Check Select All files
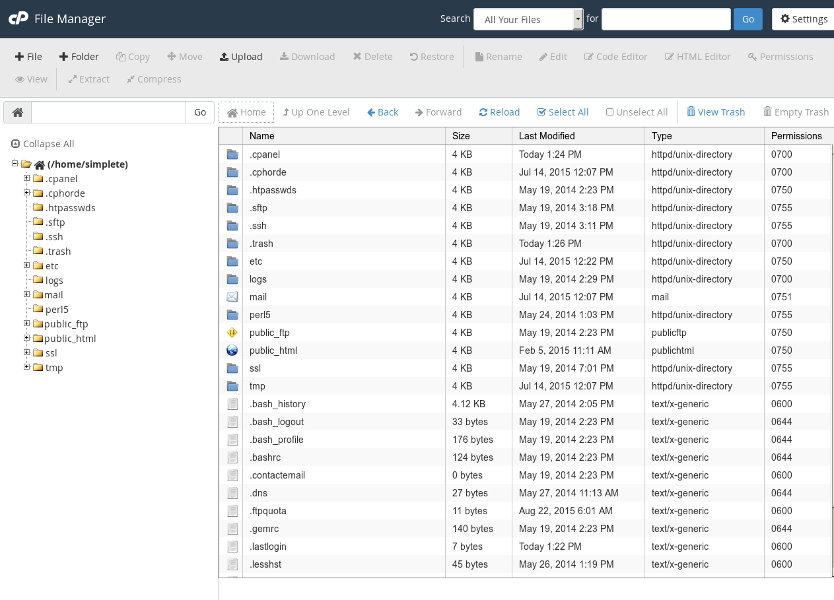The image size is (834, 600). click(x=563, y=112)
